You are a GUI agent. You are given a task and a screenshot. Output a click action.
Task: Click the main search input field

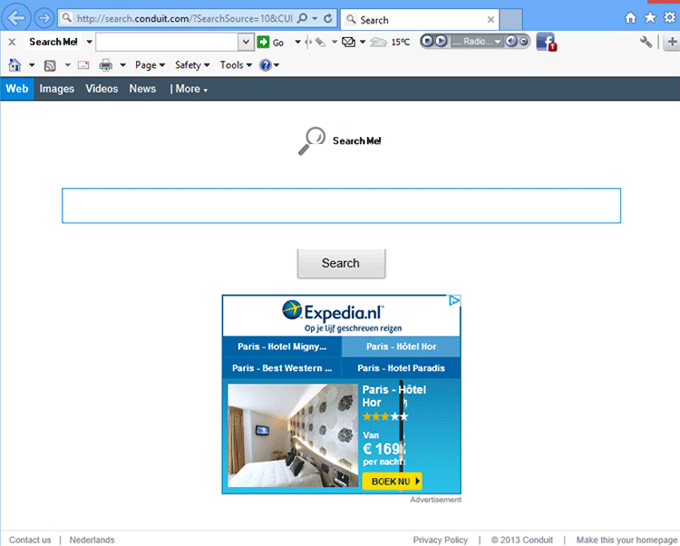(341, 205)
